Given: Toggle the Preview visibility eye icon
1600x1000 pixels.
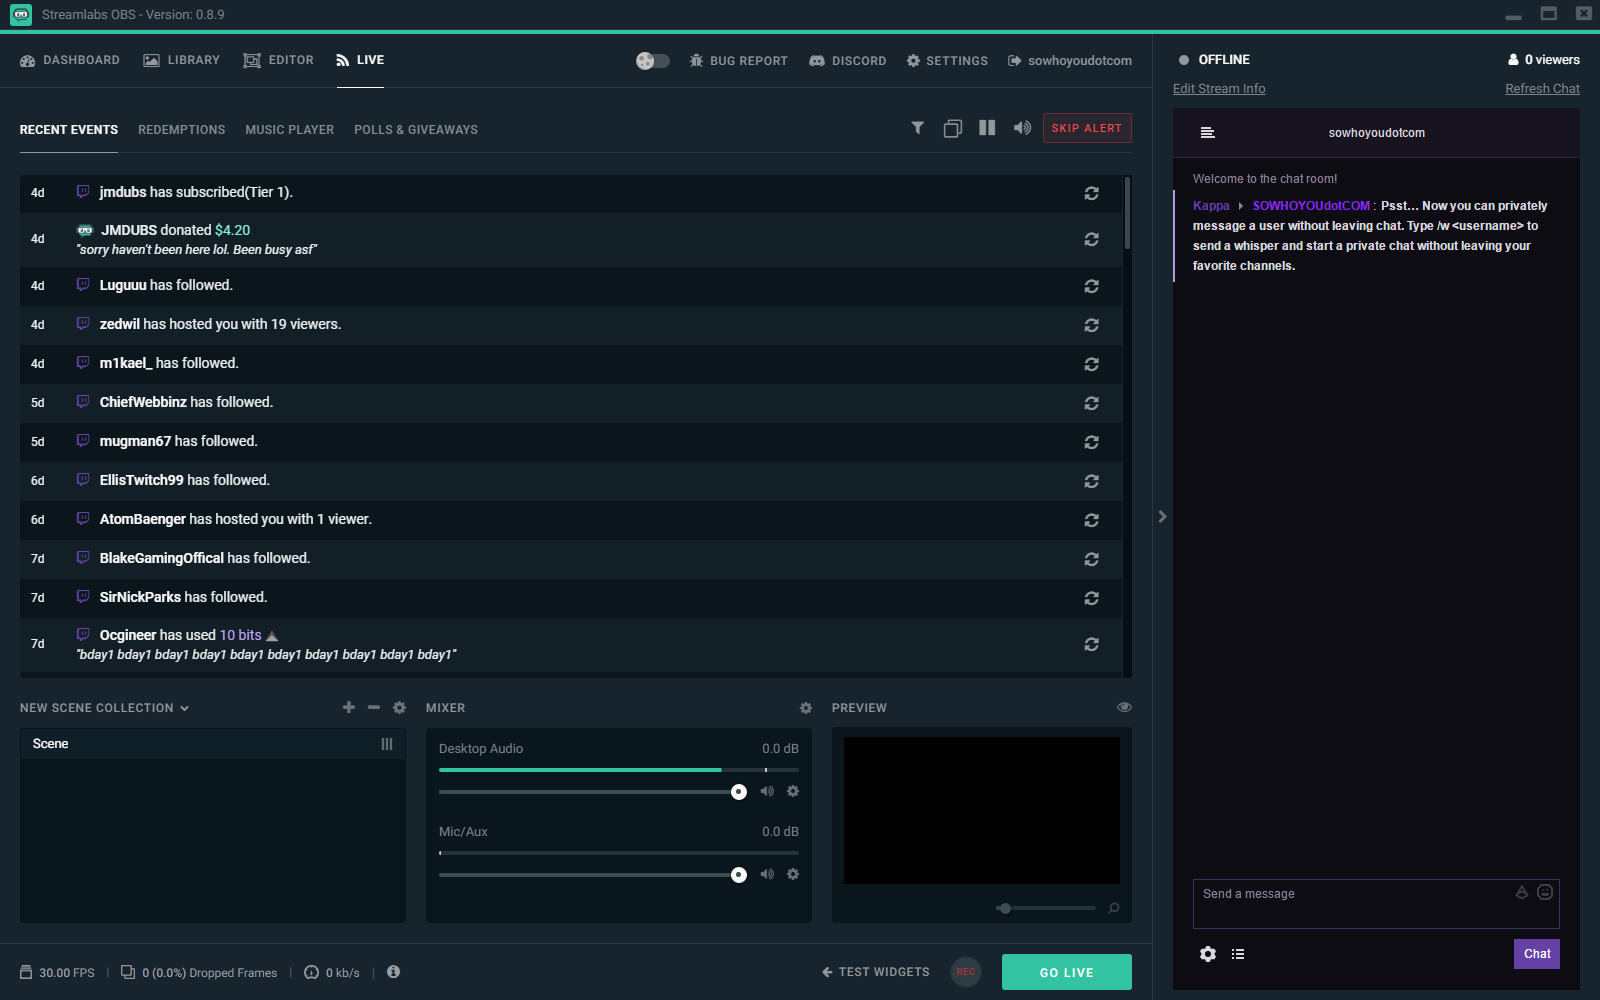Looking at the screenshot, I should click(1124, 707).
